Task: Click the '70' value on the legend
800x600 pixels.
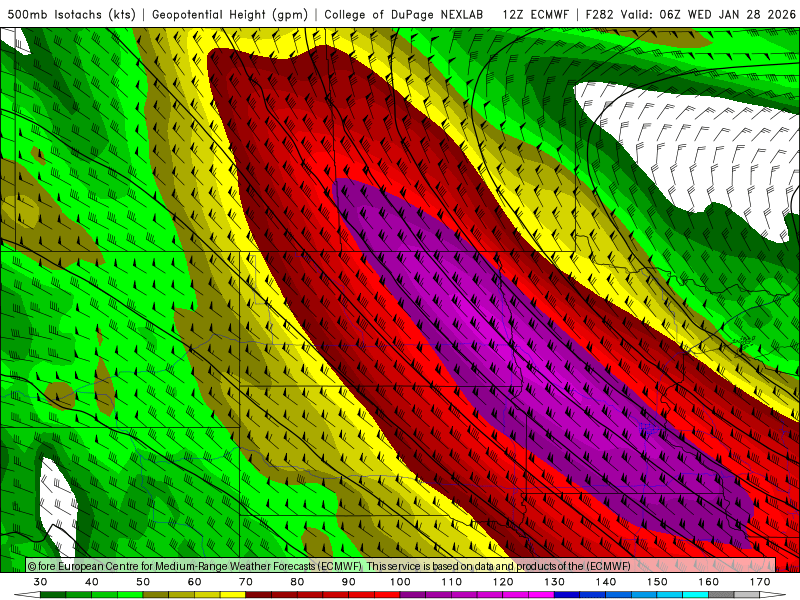Action: tap(246, 582)
